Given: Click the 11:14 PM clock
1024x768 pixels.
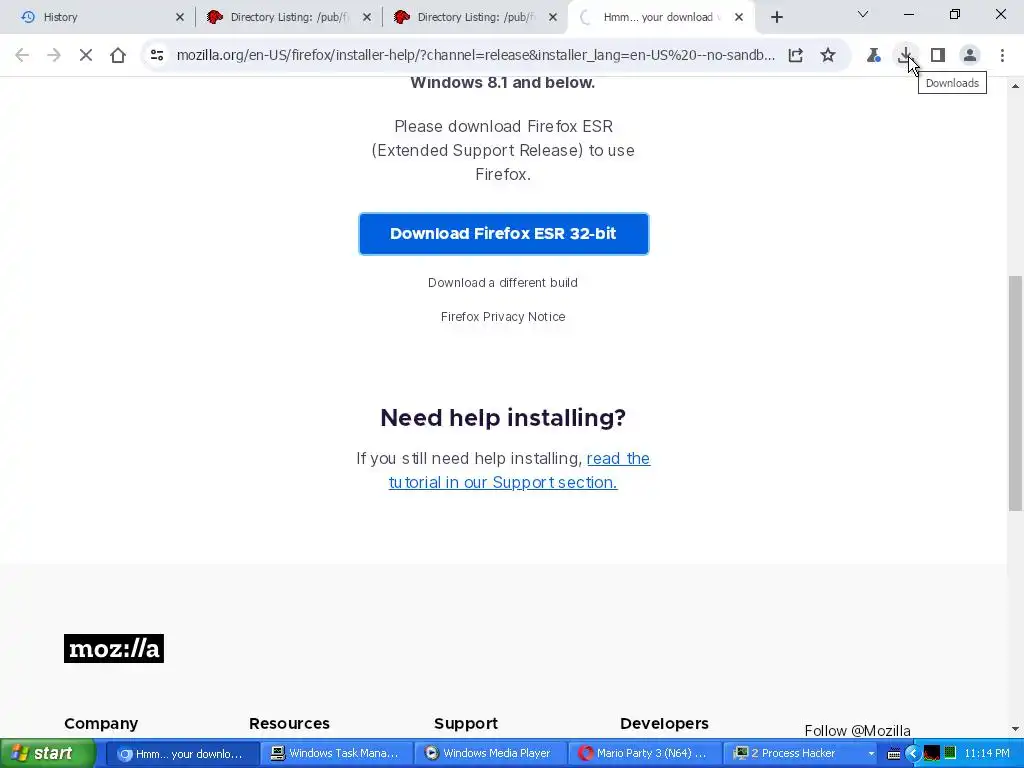Looking at the screenshot, I should (987, 754).
